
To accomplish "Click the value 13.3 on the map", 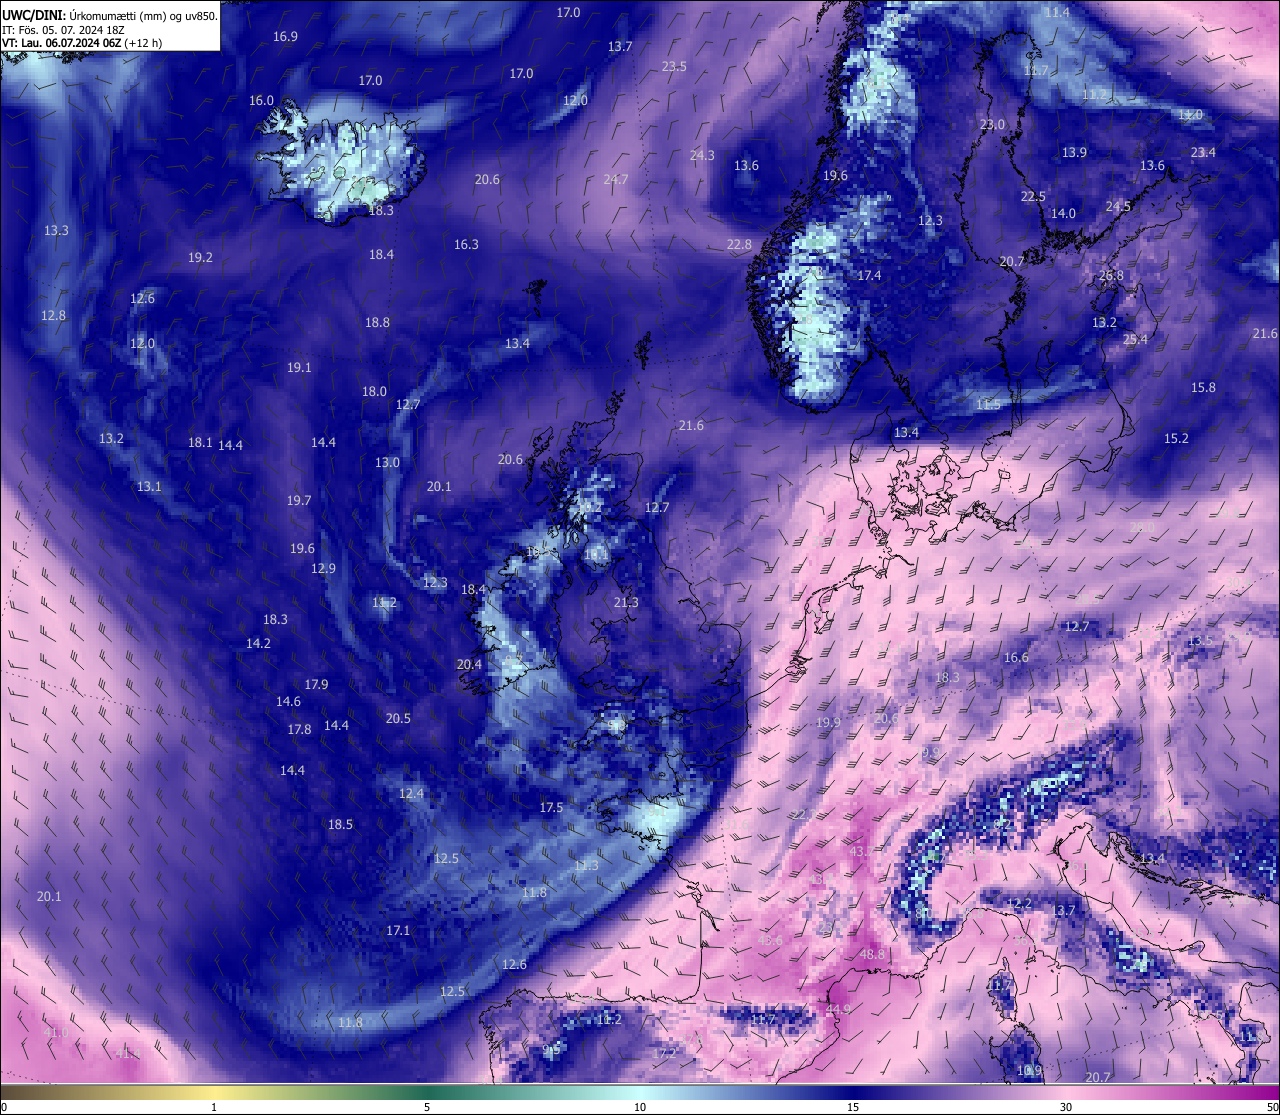I will [x=56, y=230].
